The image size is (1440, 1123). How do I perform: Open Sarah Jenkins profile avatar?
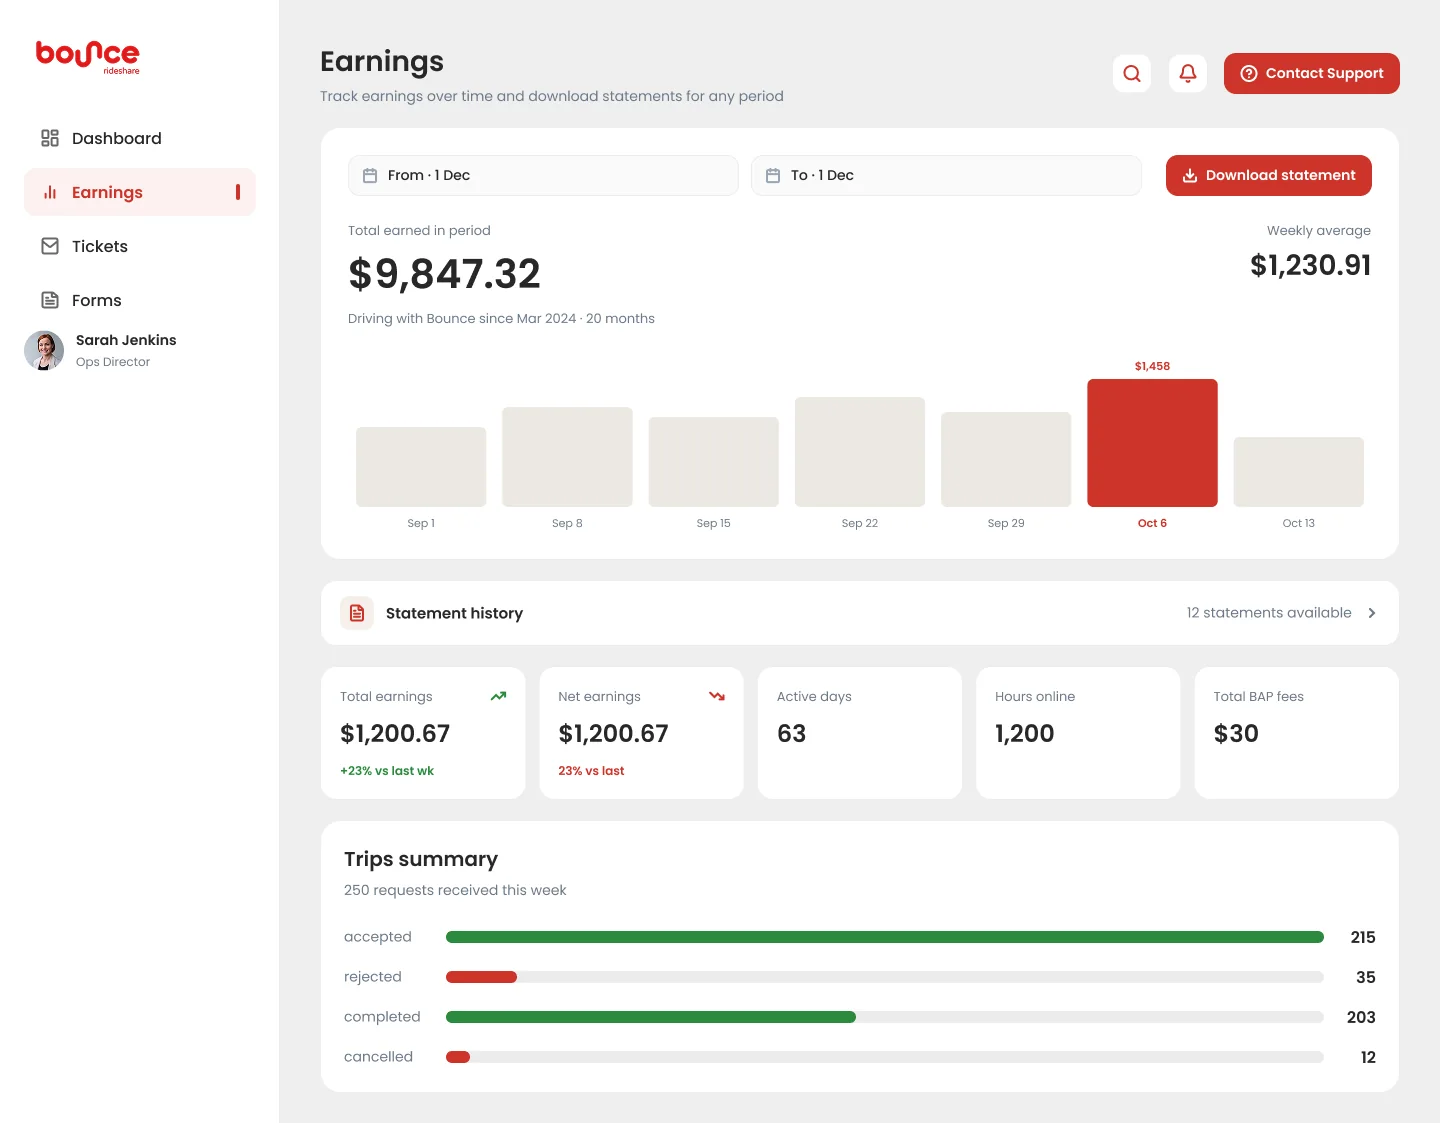[44, 350]
